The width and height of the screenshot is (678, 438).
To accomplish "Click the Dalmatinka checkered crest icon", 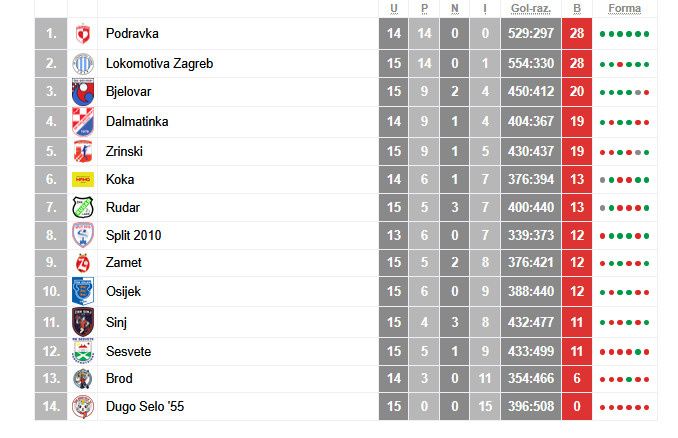I will pyautogui.click(x=82, y=122).
